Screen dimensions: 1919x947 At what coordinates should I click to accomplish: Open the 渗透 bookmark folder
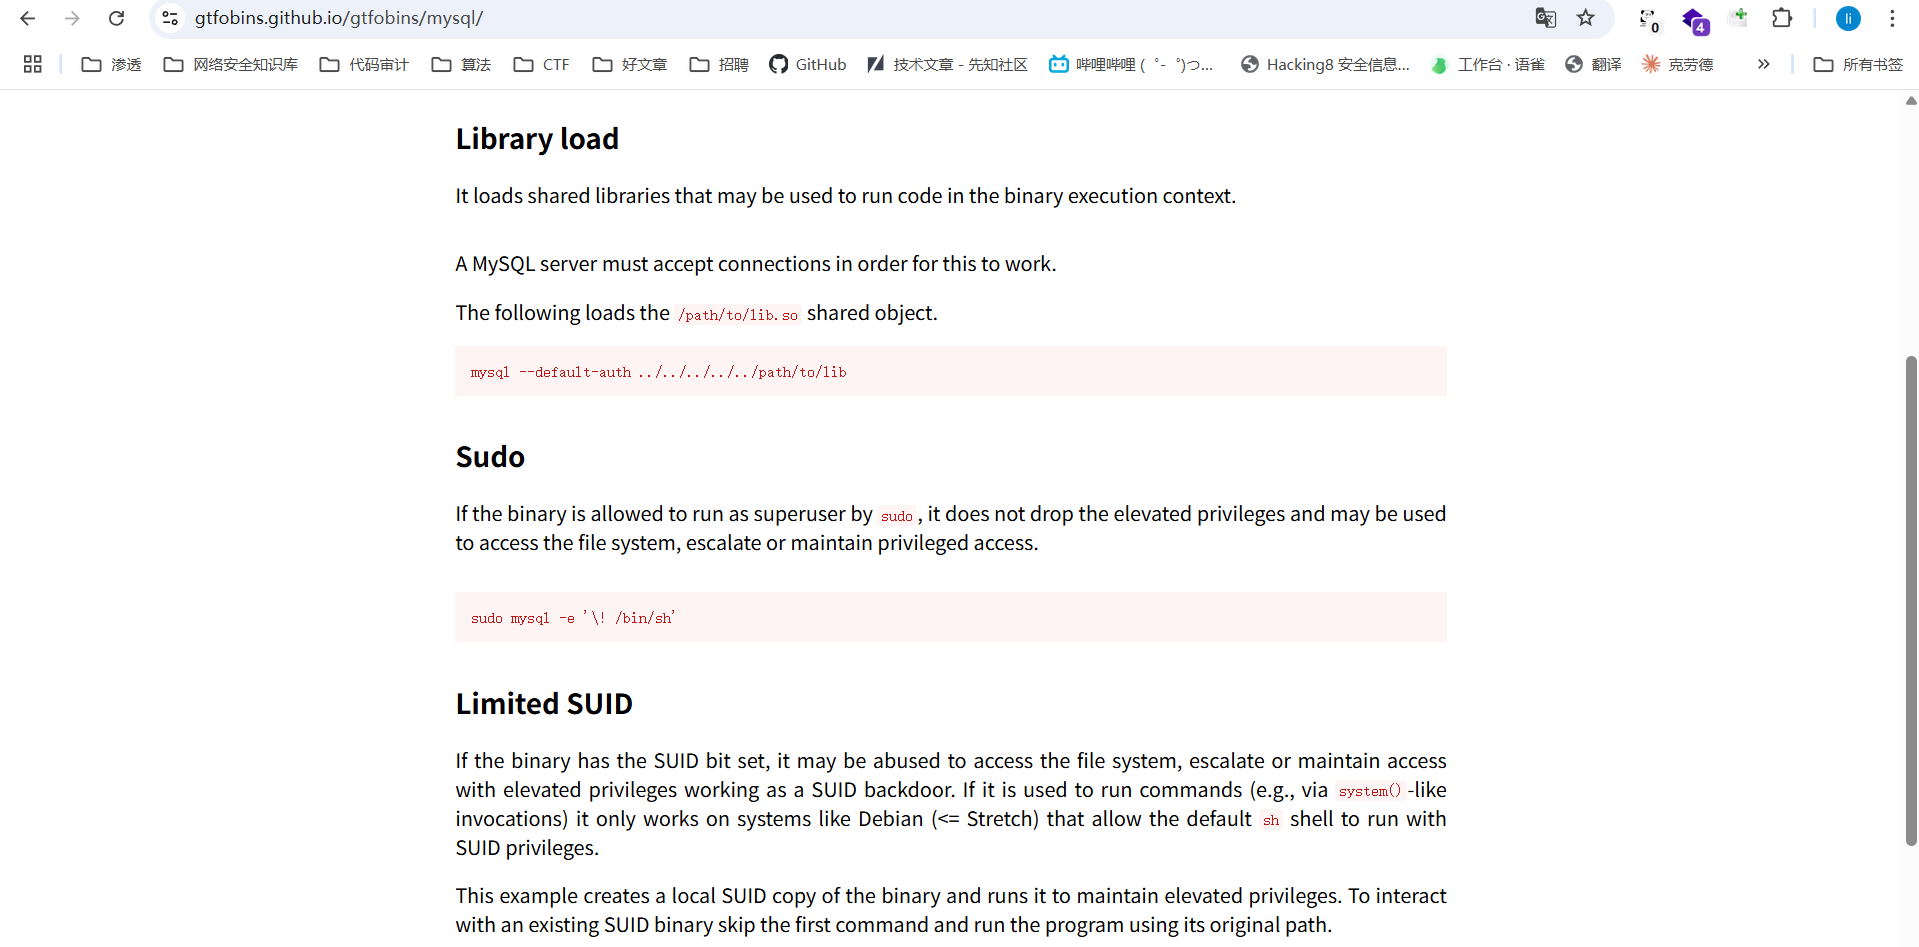pos(112,64)
